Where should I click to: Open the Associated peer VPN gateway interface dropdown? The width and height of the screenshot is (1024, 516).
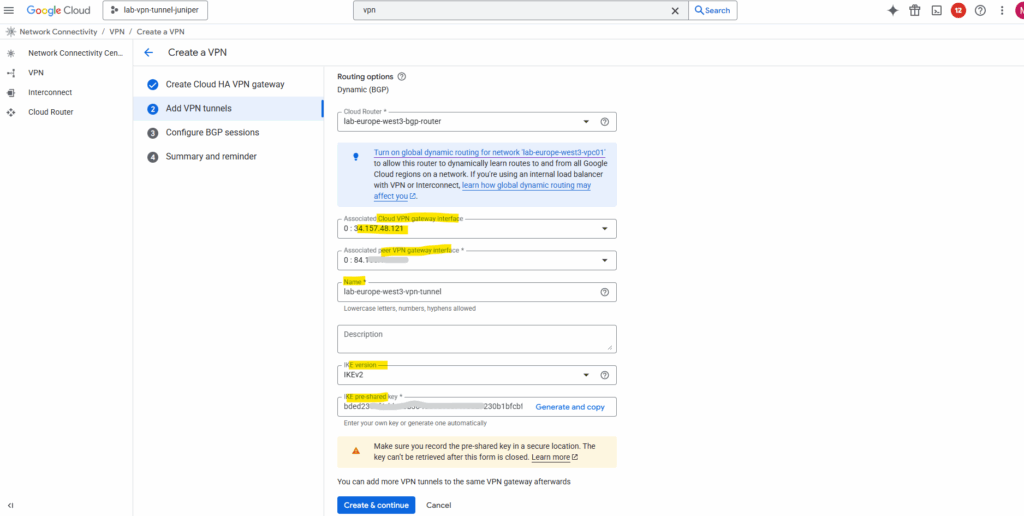tap(477, 260)
